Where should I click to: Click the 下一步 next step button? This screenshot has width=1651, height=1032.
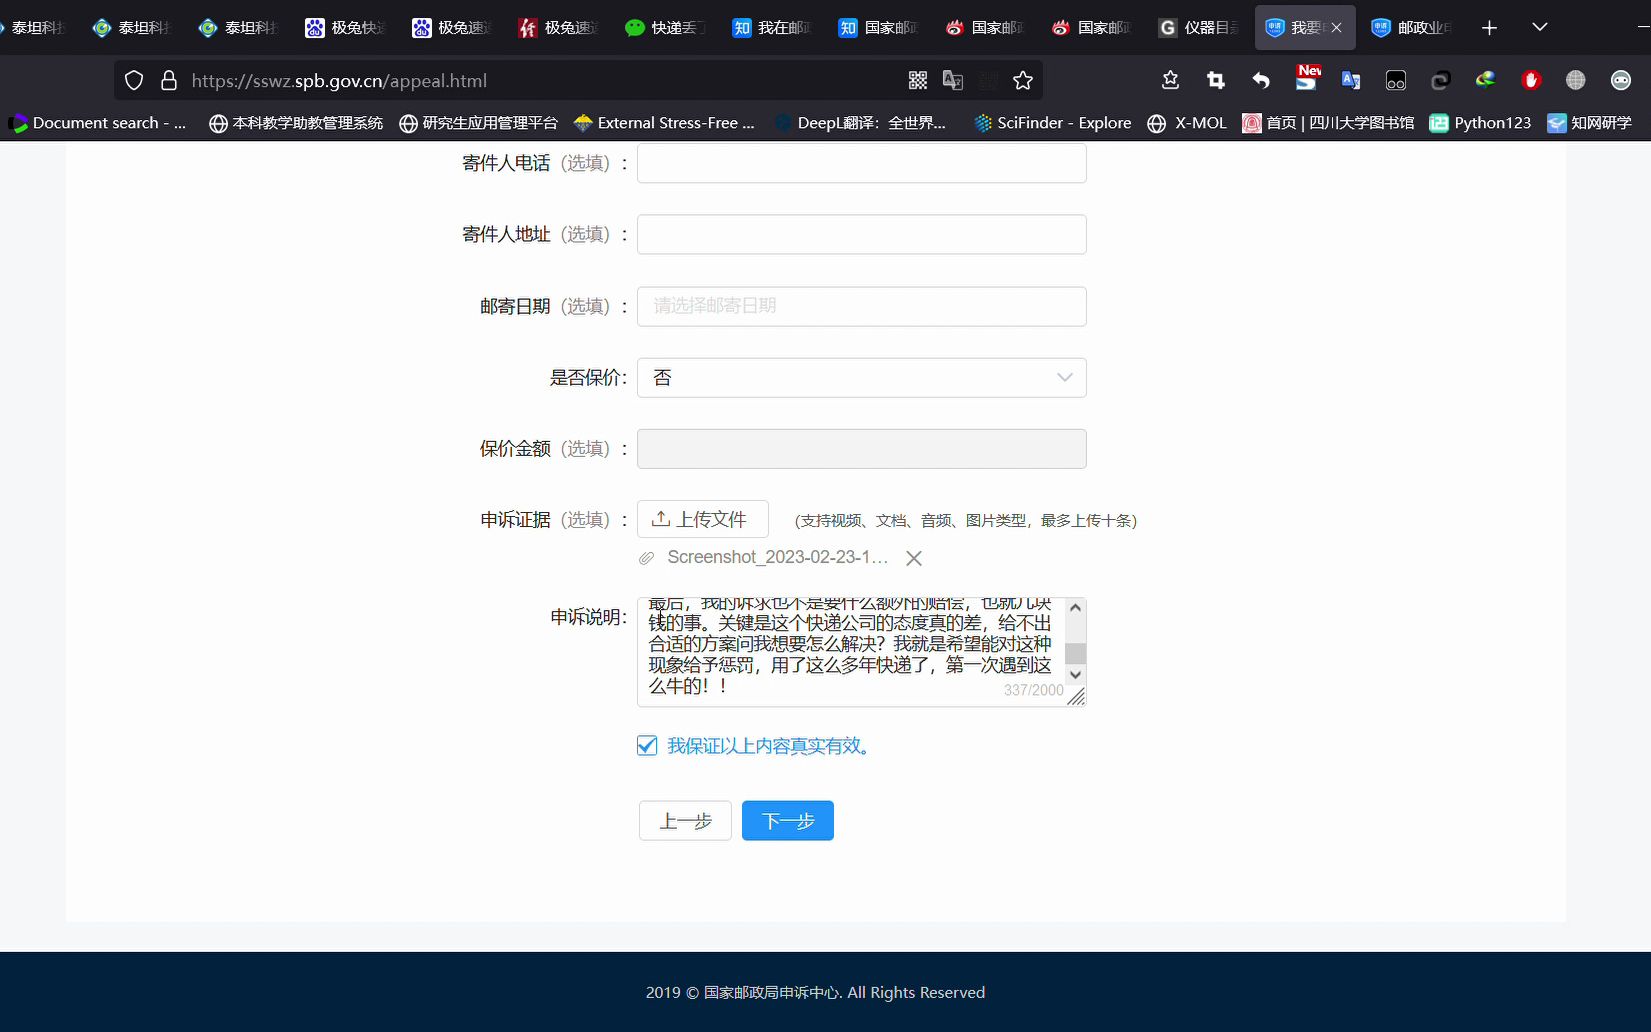(788, 821)
